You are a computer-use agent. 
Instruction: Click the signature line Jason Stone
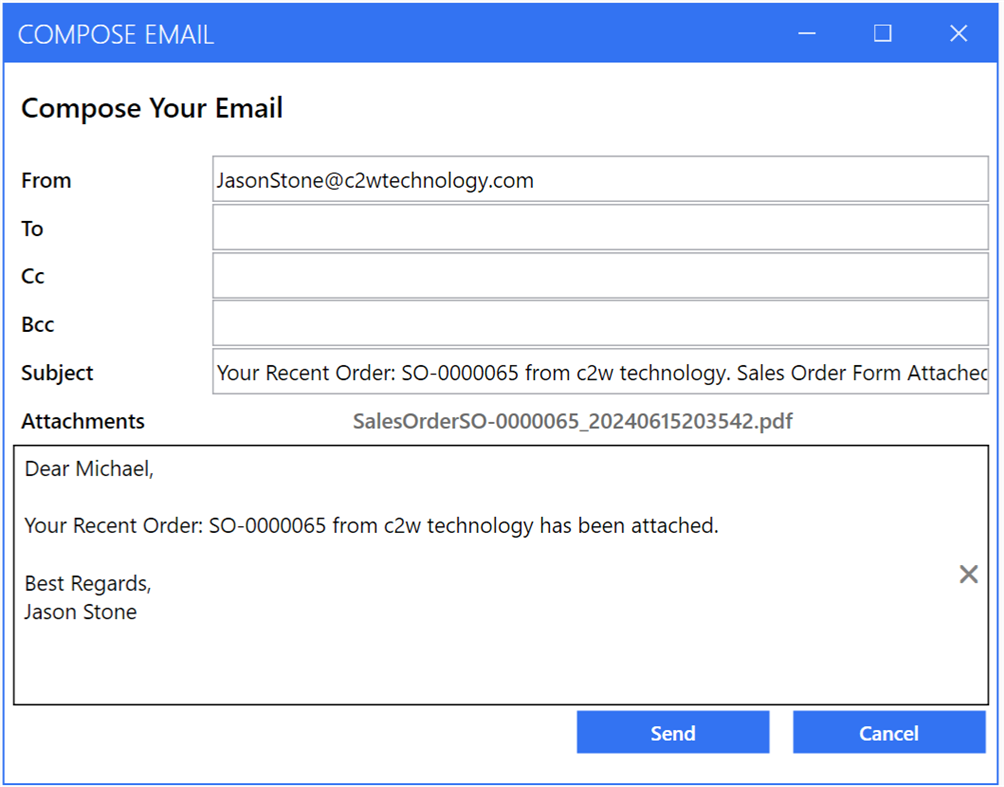click(x=80, y=611)
